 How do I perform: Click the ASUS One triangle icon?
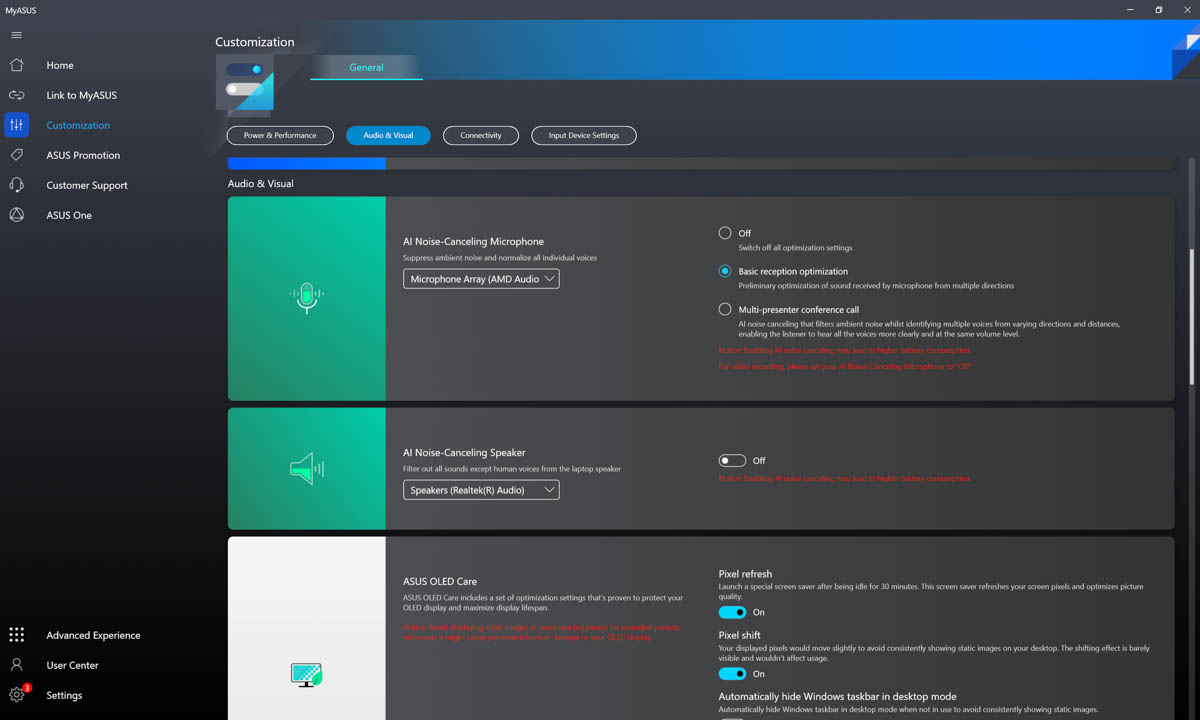[x=16, y=215]
